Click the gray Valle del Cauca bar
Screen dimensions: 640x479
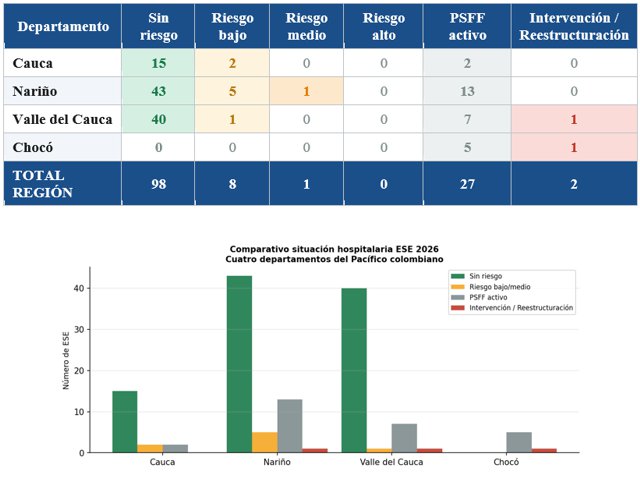click(404, 438)
